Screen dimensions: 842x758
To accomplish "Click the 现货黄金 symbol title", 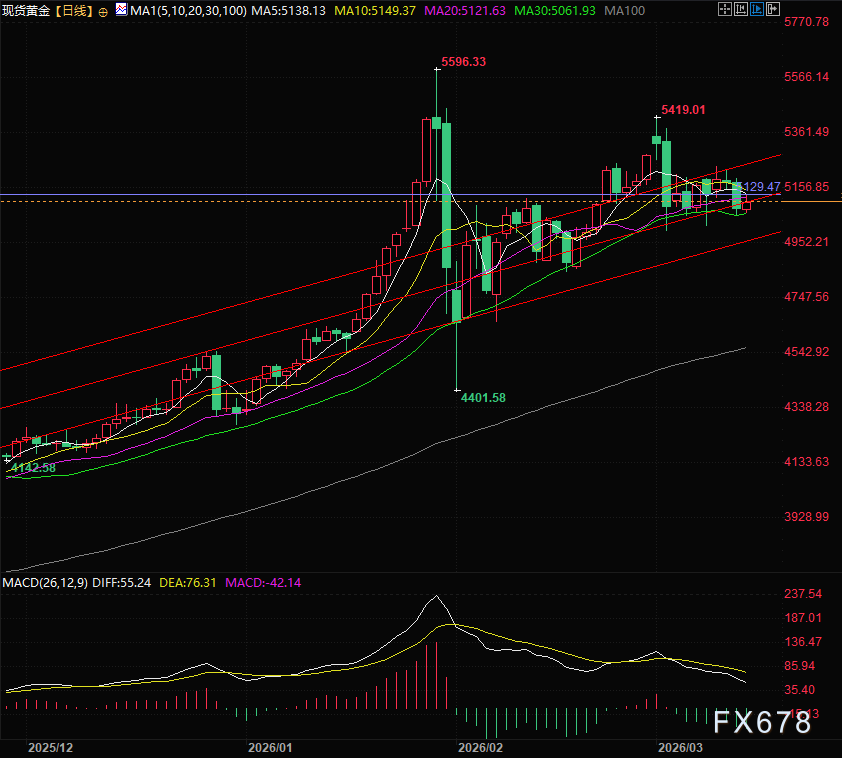I will click(x=26, y=11).
